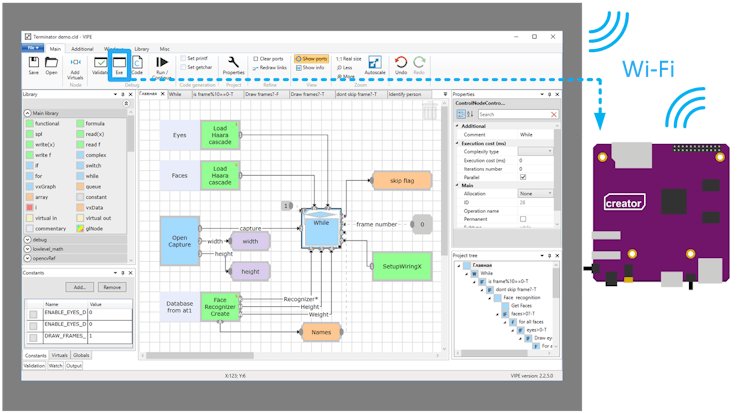Select the SetupWiringX node on canvas
The height and width of the screenshot is (413, 740).
[402, 267]
